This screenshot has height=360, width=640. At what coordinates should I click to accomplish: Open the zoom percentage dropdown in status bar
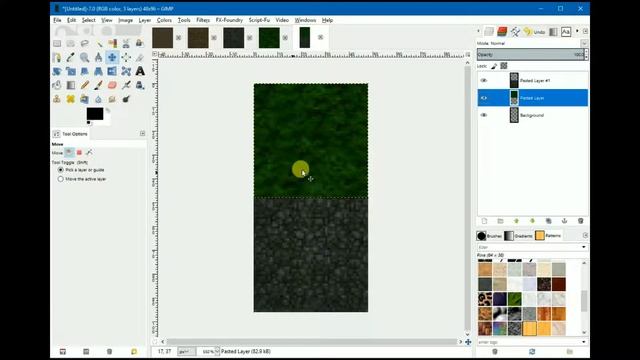[x=217, y=351]
